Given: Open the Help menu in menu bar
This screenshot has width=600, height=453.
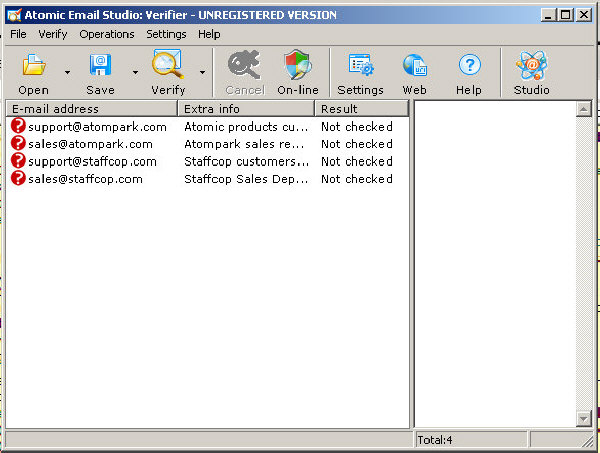Looking at the screenshot, I should (x=209, y=34).
